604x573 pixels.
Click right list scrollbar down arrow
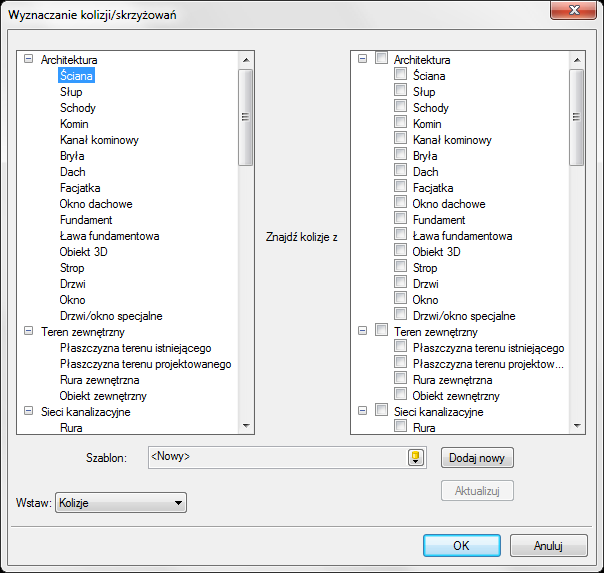pyautogui.click(x=577, y=426)
